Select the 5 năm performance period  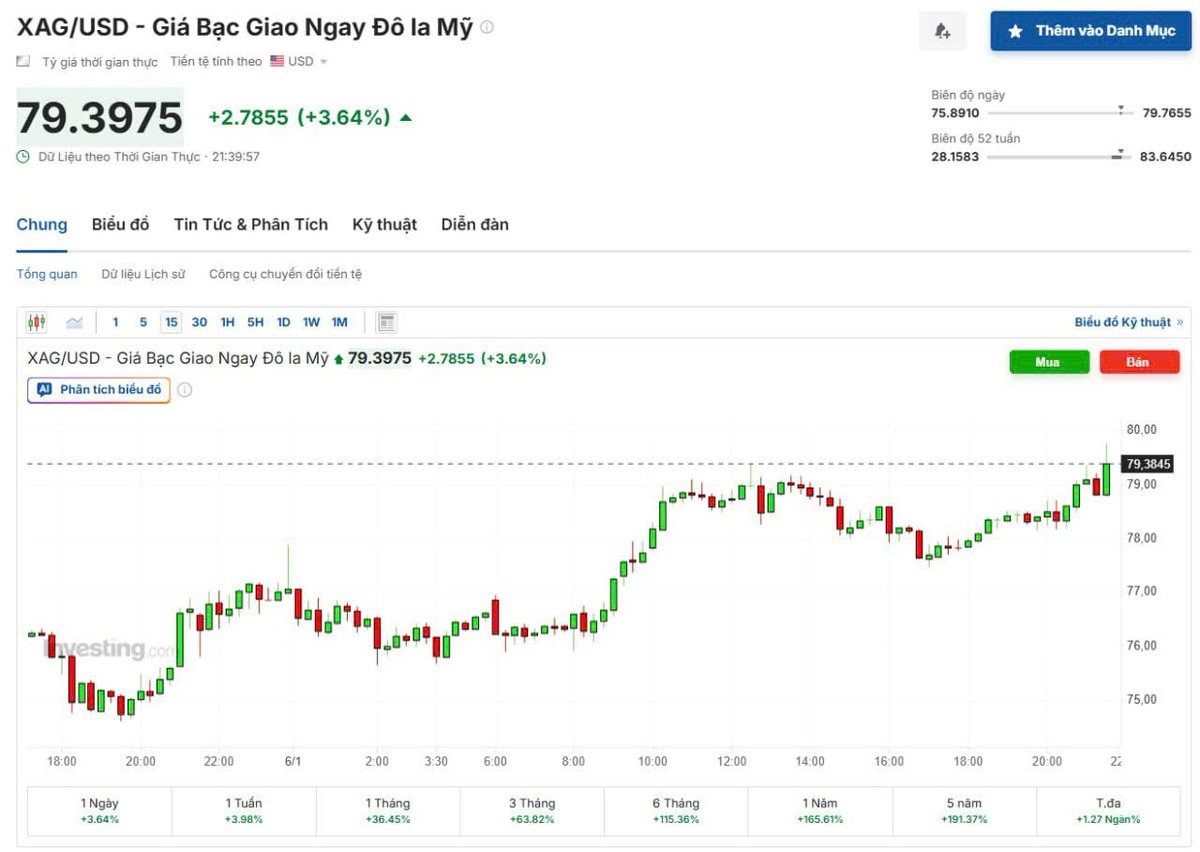point(964,811)
